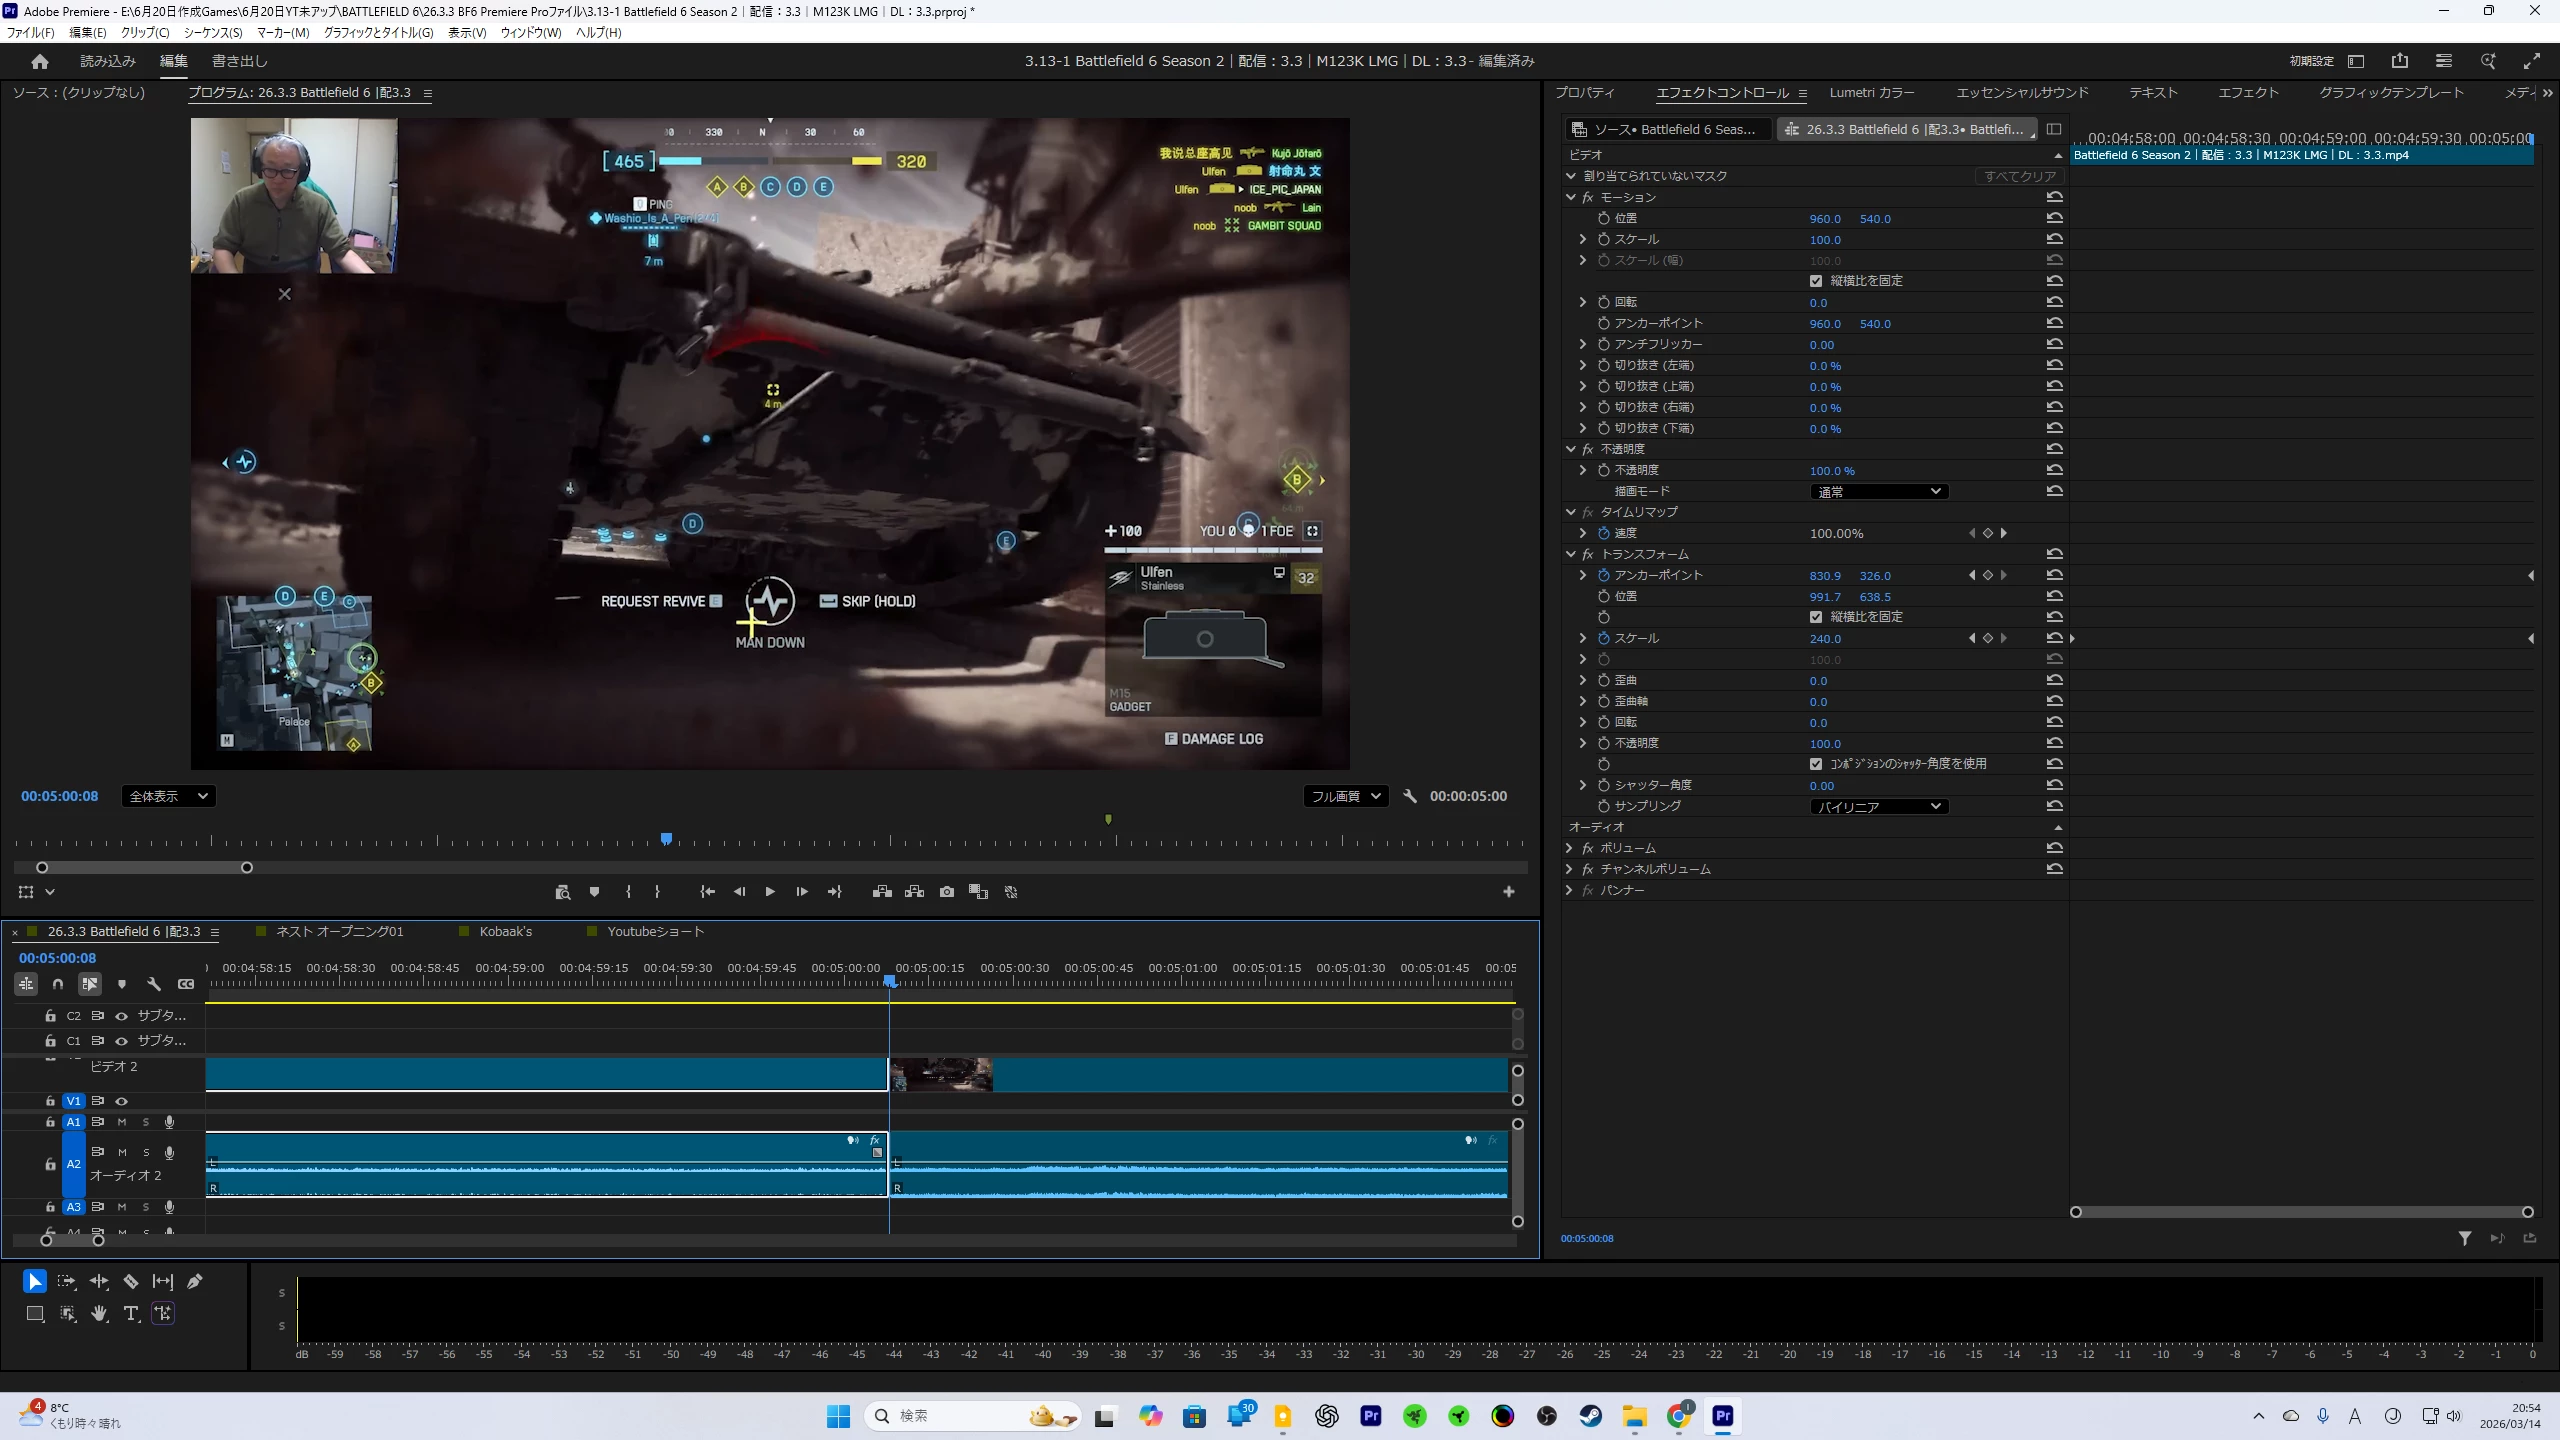Click Export Frame camera icon
Screen dimensions: 2560x1440
946,891
